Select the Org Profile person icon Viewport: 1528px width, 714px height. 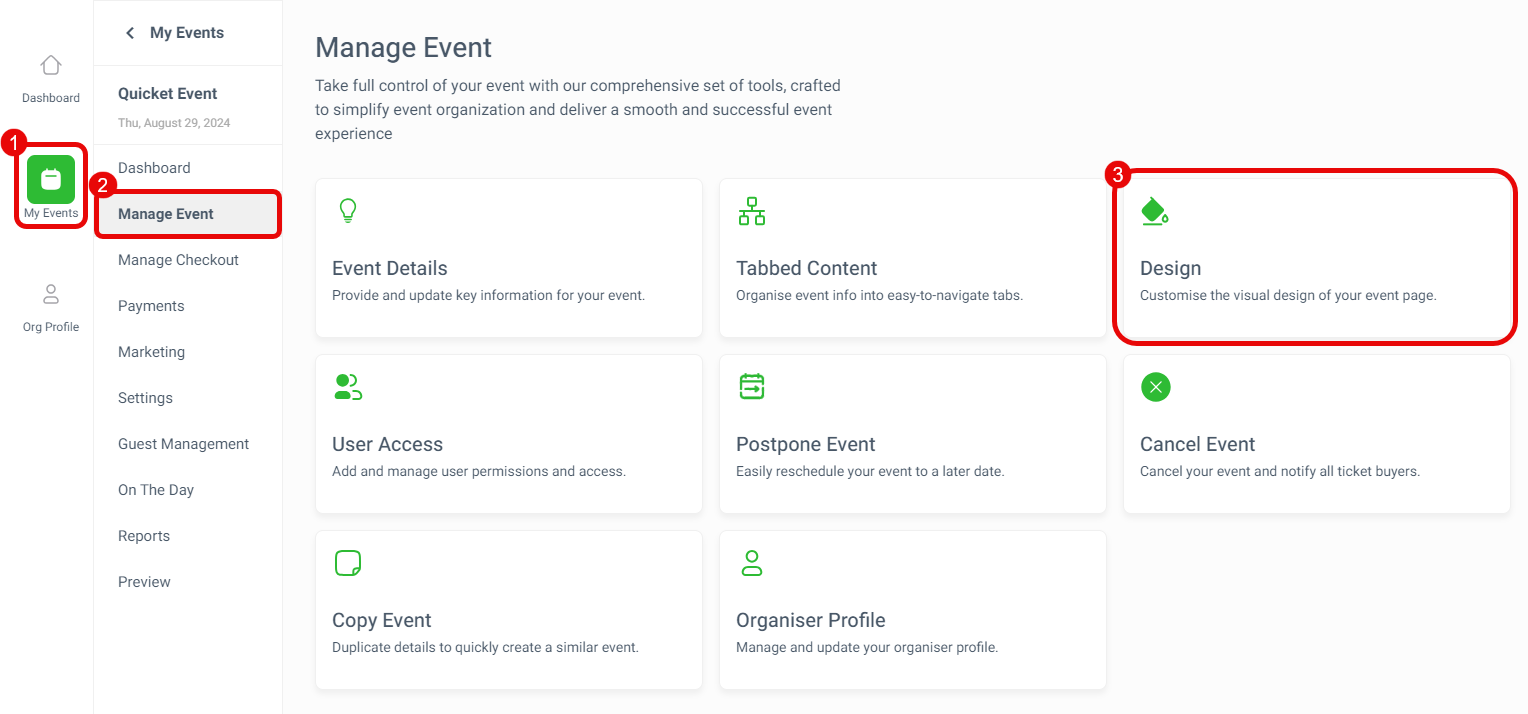click(51, 294)
